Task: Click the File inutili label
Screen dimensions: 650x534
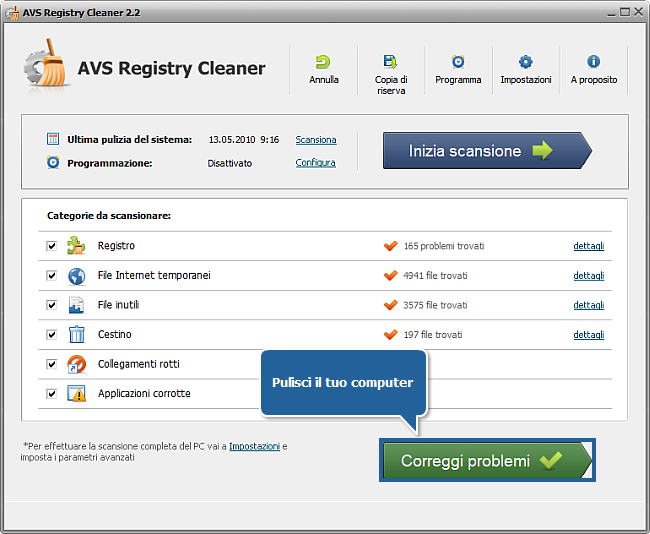Action: [x=118, y=305]
